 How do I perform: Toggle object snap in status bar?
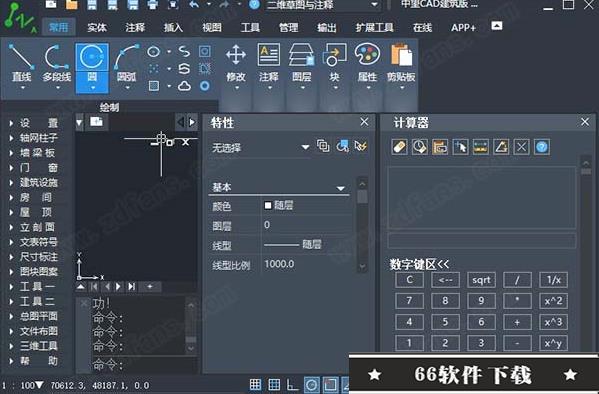pos(330,384)
